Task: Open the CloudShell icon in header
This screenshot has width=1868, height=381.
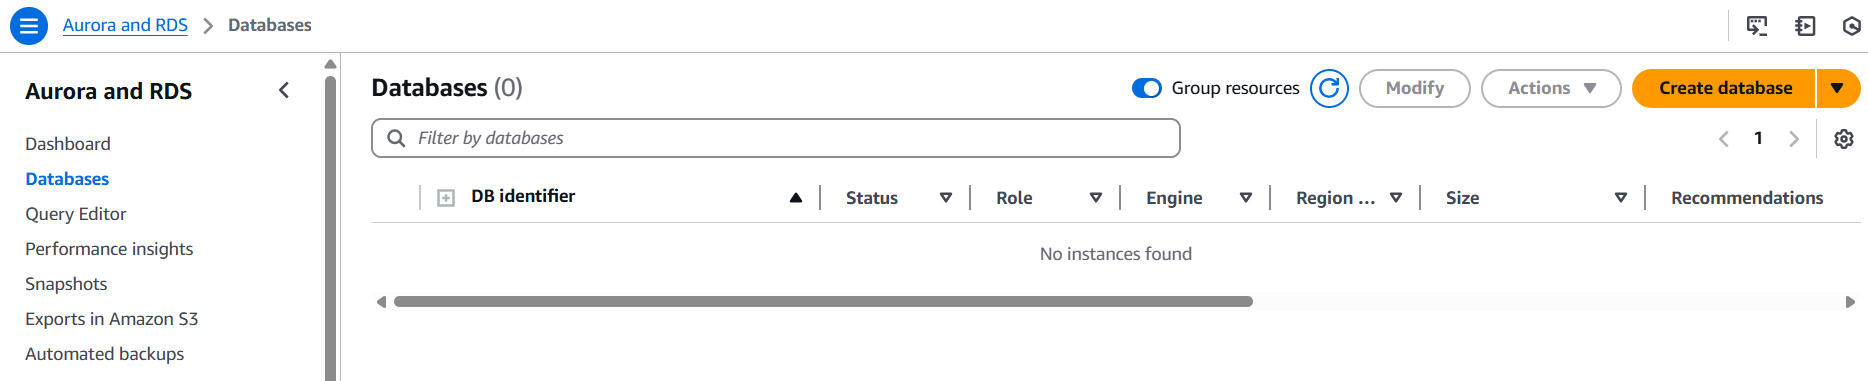Action: (x=1757, y=26)
